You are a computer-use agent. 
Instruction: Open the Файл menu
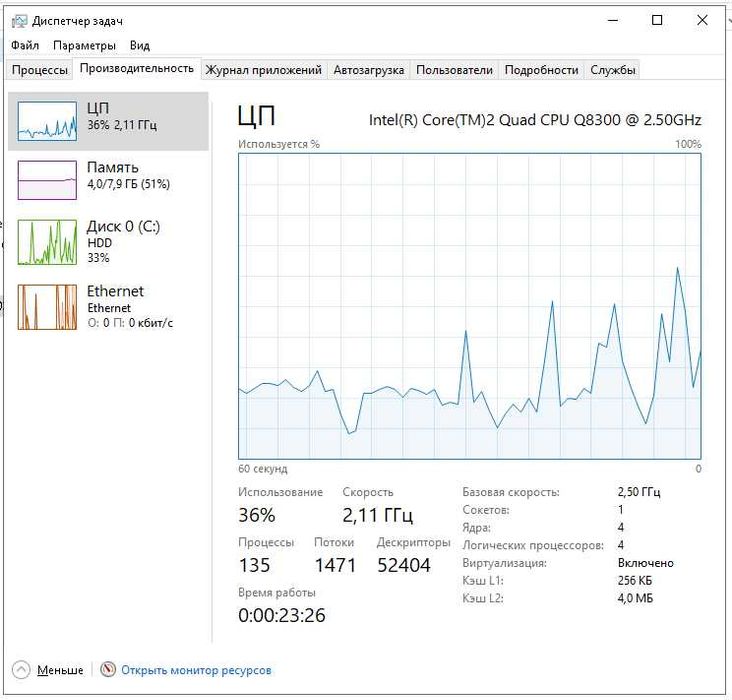click(25, 45)
